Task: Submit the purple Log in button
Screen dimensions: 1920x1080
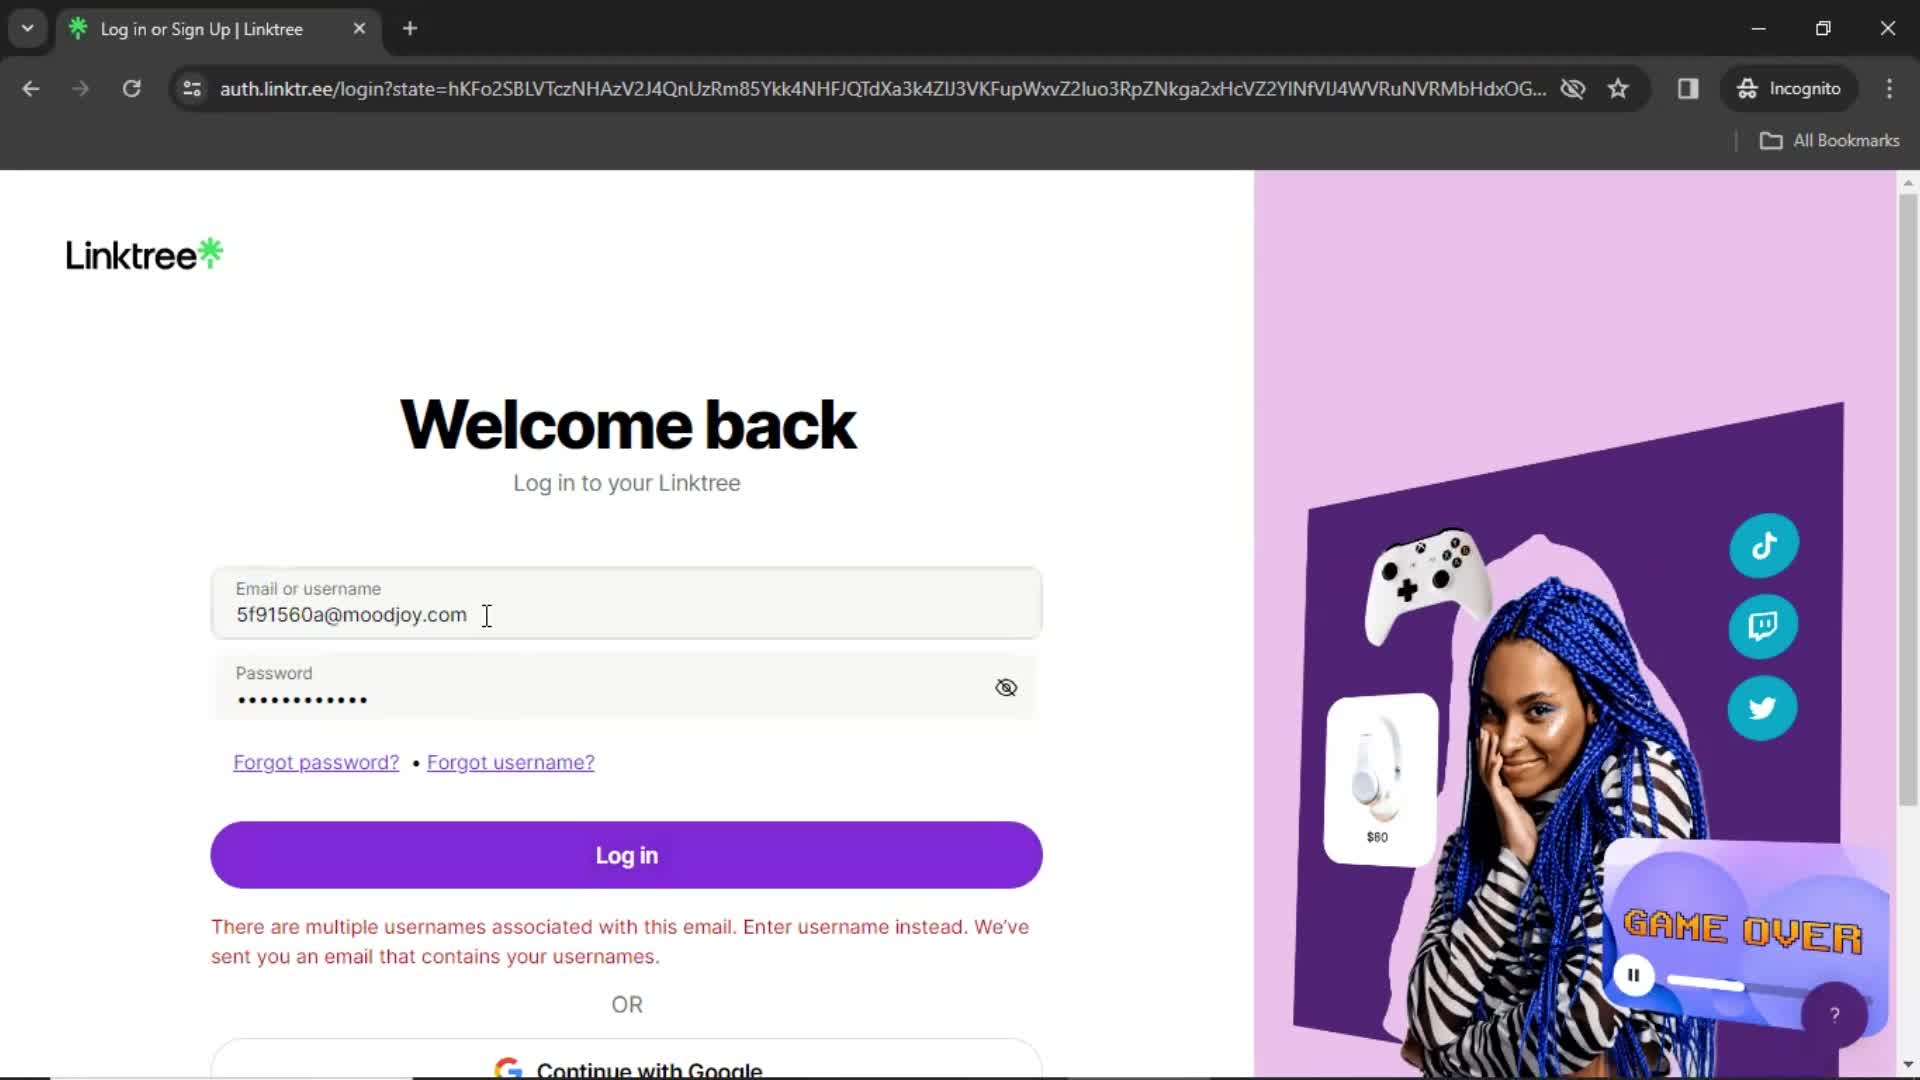Action: coord(626,855)
